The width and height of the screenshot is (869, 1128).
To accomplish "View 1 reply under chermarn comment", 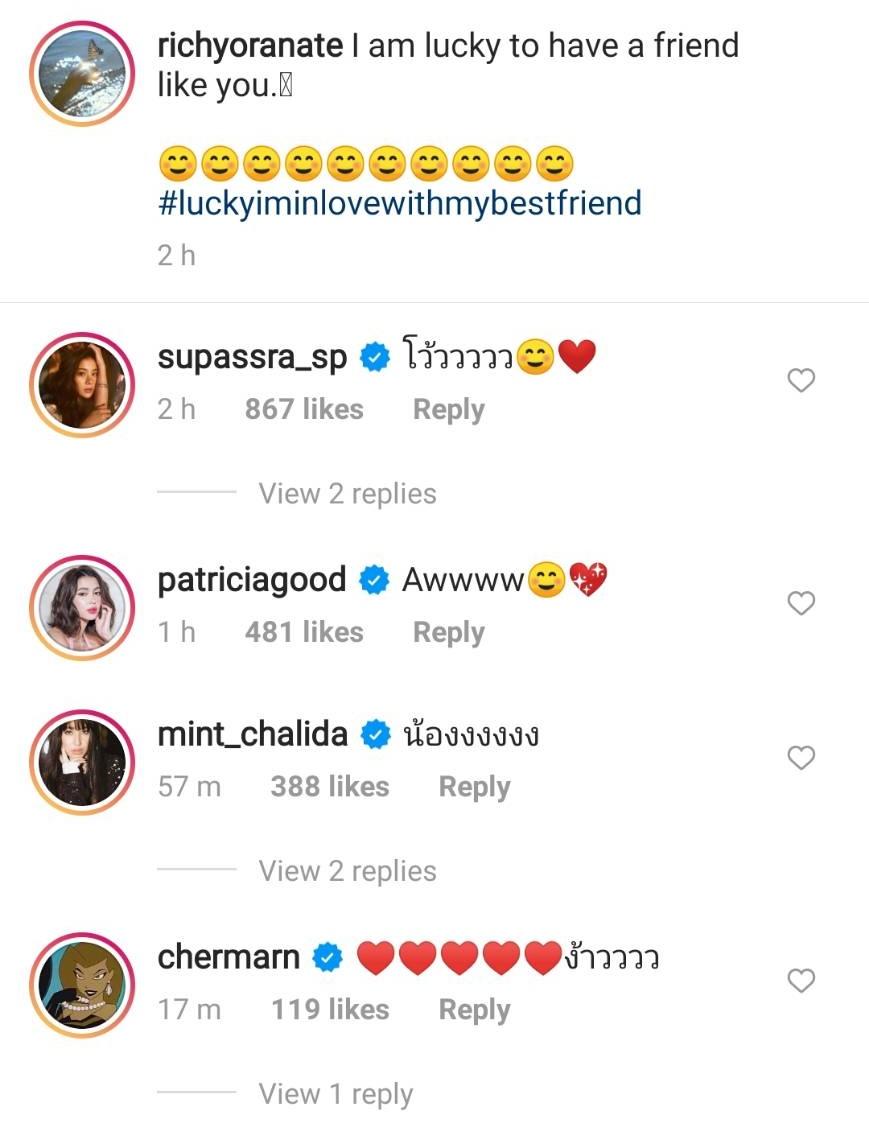I will tap(335, 1094).
